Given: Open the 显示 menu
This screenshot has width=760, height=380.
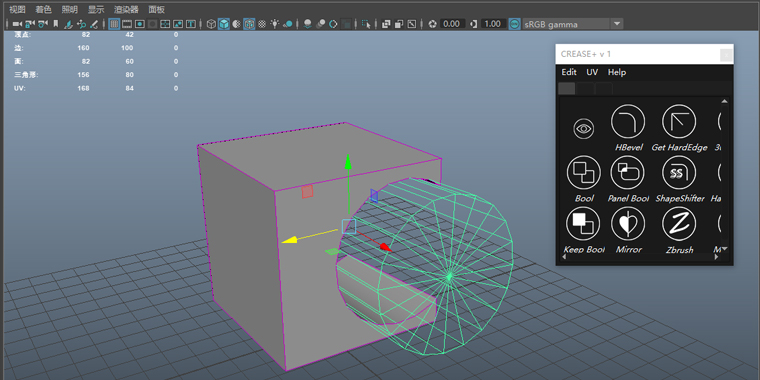Looking at the screenshot, I should click(x=95, y=9).
